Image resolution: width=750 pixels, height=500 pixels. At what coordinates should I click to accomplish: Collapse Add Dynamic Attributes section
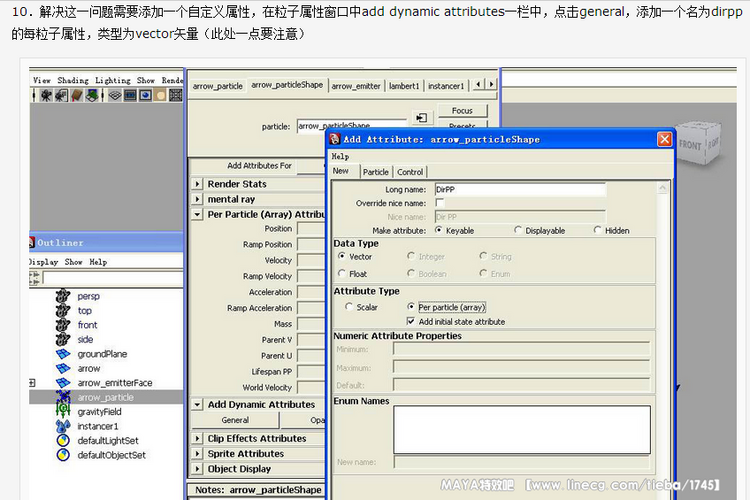point(197,404)
